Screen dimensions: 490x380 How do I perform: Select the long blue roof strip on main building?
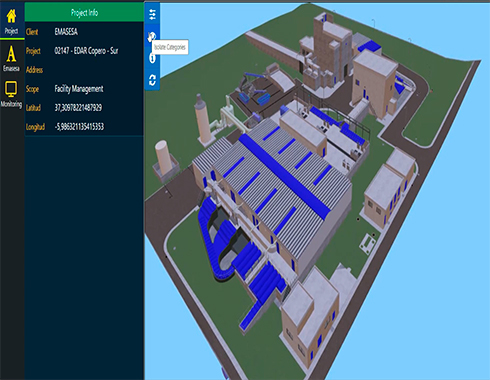[284, 176]
